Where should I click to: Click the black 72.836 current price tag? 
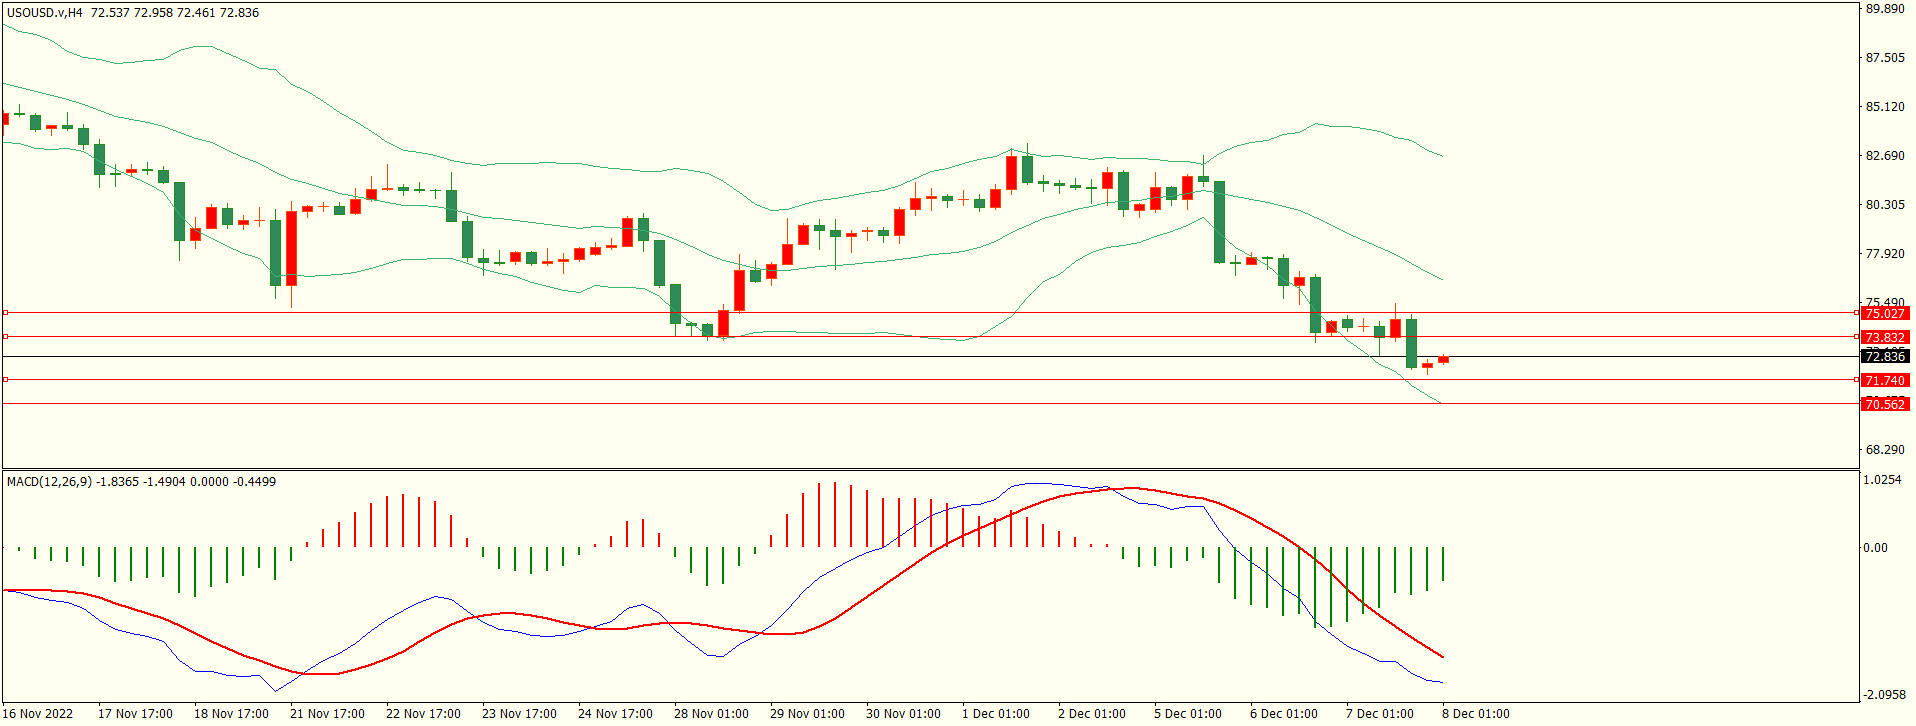[1884, 356]
